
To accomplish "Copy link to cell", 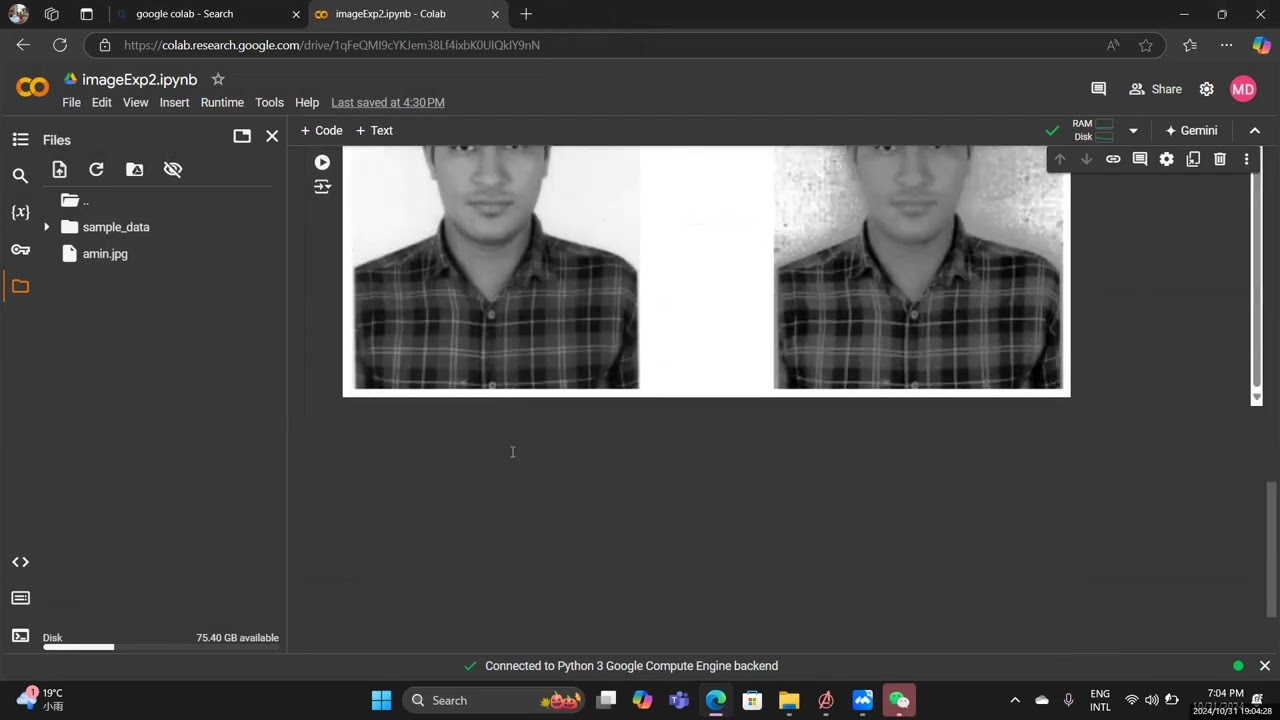I will [x=1113, y=159].
